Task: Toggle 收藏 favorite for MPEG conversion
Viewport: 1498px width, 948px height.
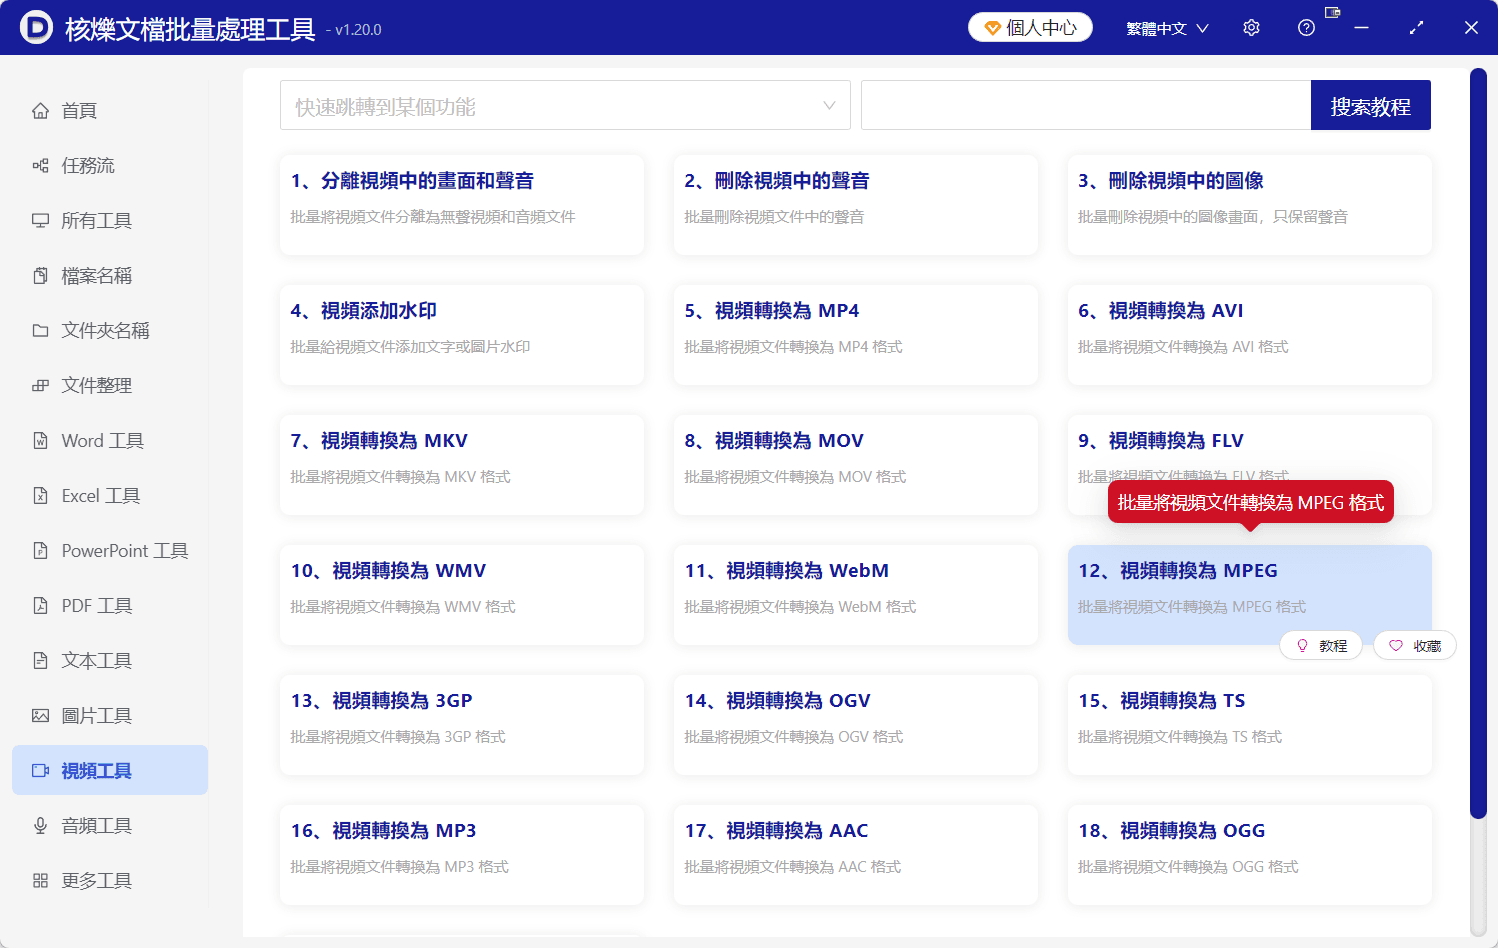Action: click(x=1415, y=646)
